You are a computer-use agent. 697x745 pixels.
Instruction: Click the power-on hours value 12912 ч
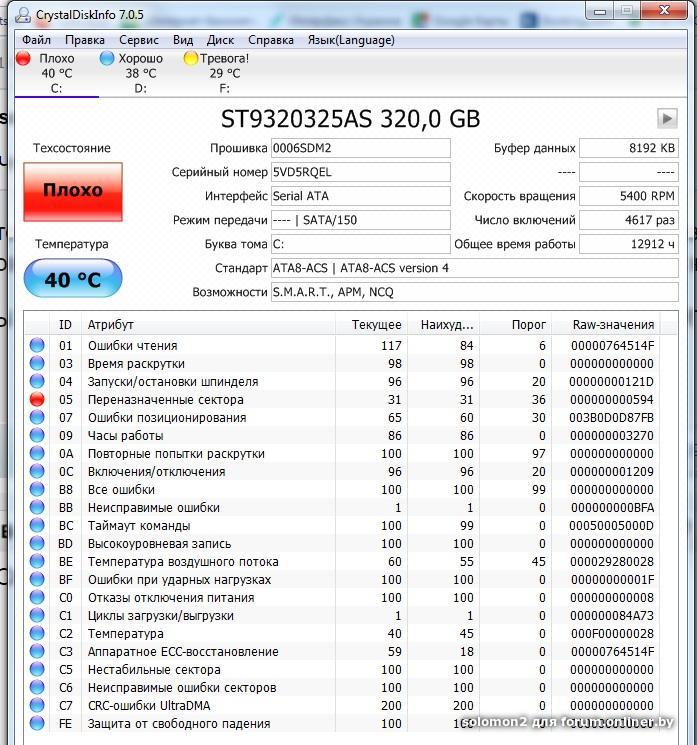coord(629,244)
